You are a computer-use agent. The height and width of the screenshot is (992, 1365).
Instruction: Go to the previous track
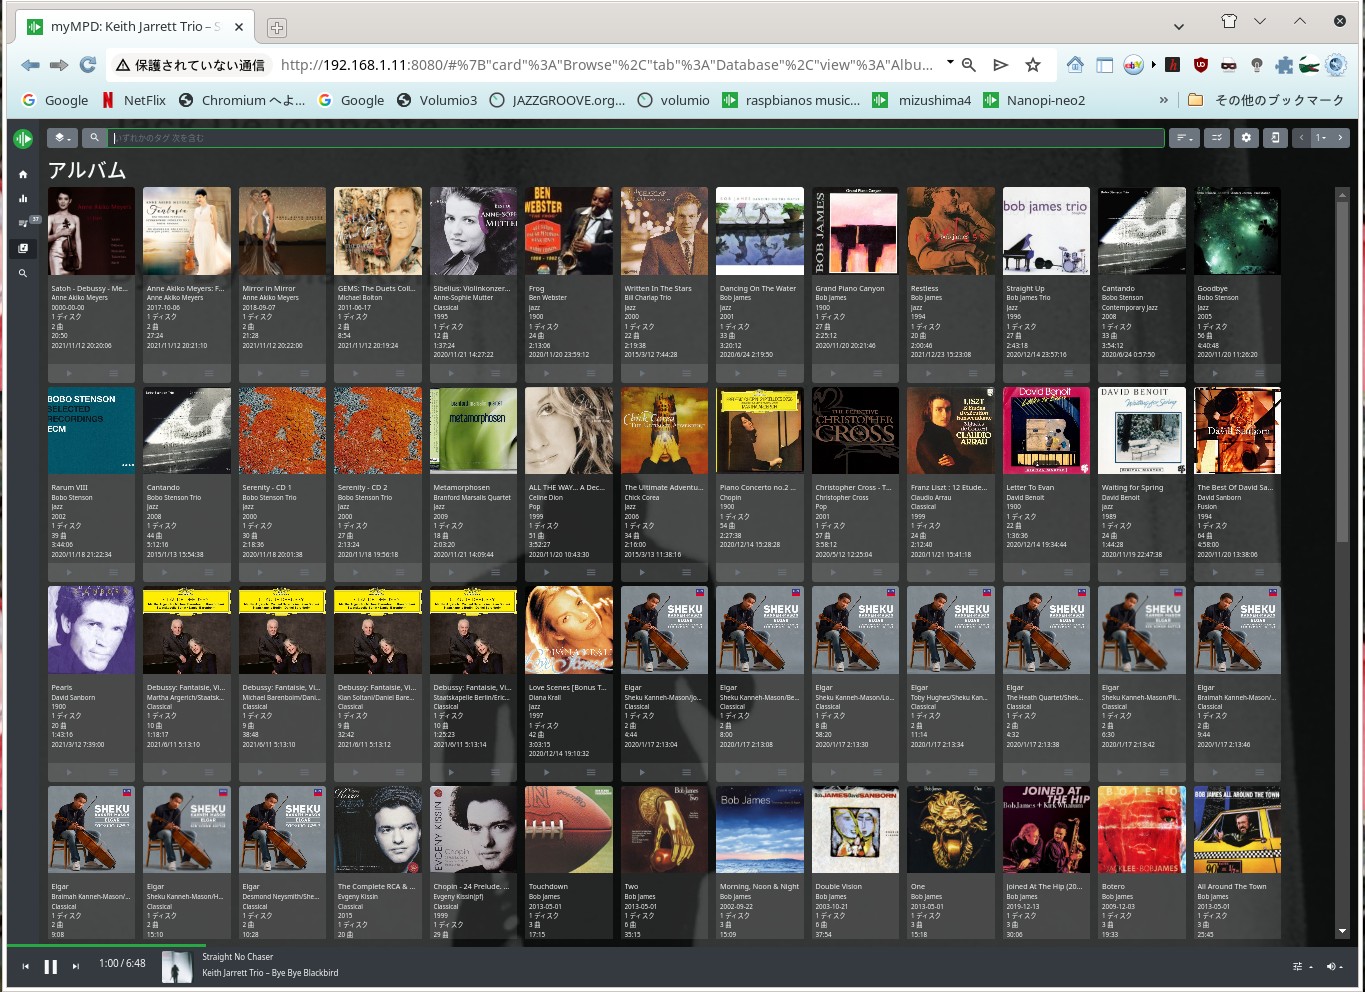[x=25, y=967]
